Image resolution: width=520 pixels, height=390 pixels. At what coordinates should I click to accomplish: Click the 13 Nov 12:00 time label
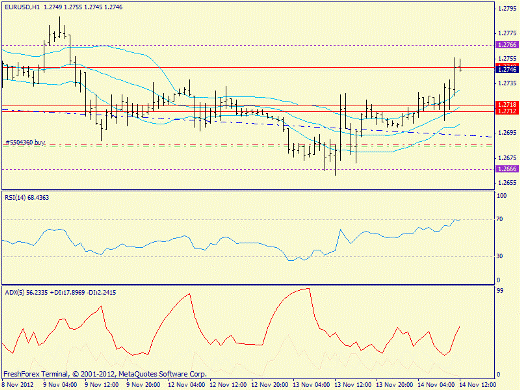coord(353,385)
